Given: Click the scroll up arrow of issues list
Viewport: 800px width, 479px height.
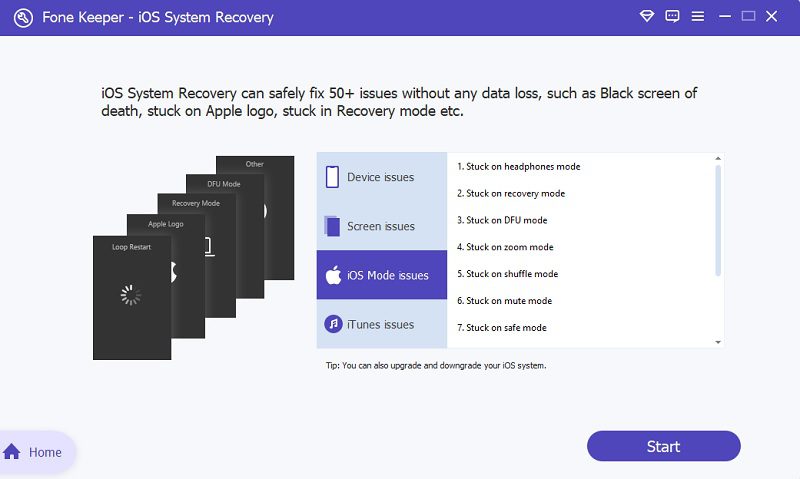Looking at the screenshot, I should click(718, 159).
